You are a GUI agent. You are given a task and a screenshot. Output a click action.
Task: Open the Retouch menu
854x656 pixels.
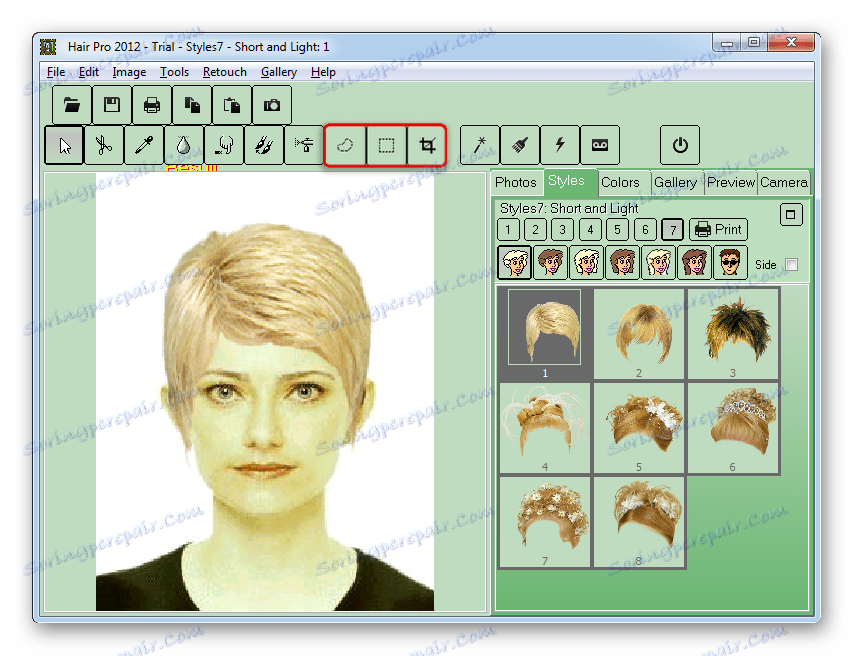[224, 72]
